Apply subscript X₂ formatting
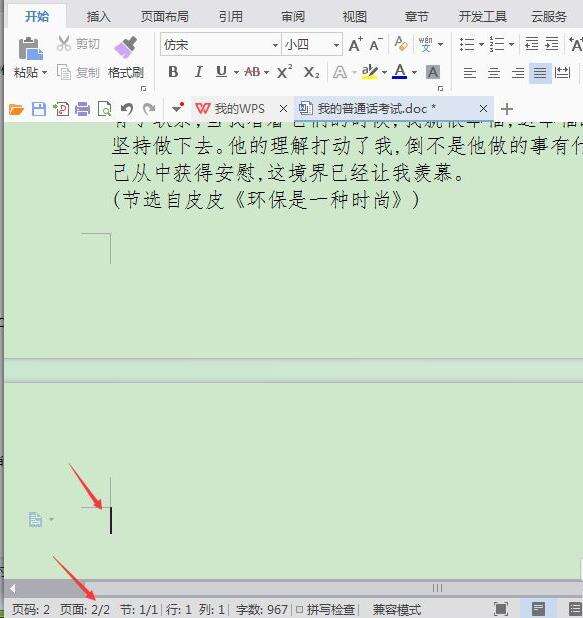583x618 pixels. click(x=311, y=72)
